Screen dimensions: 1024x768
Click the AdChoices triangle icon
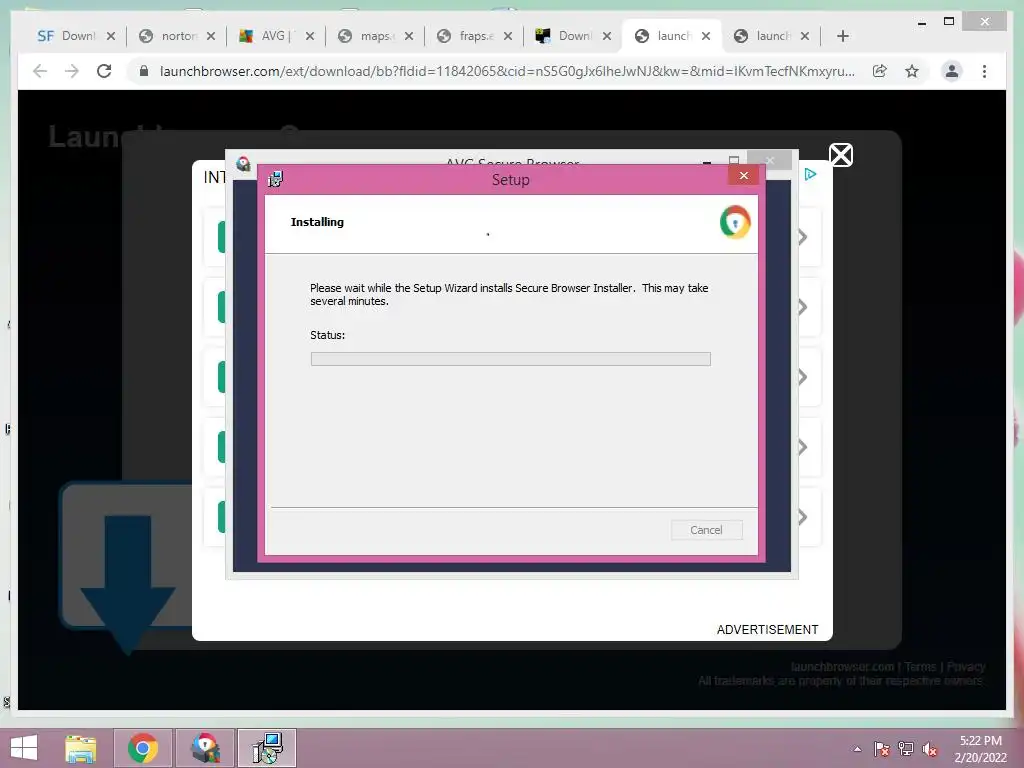coord(810,174)
